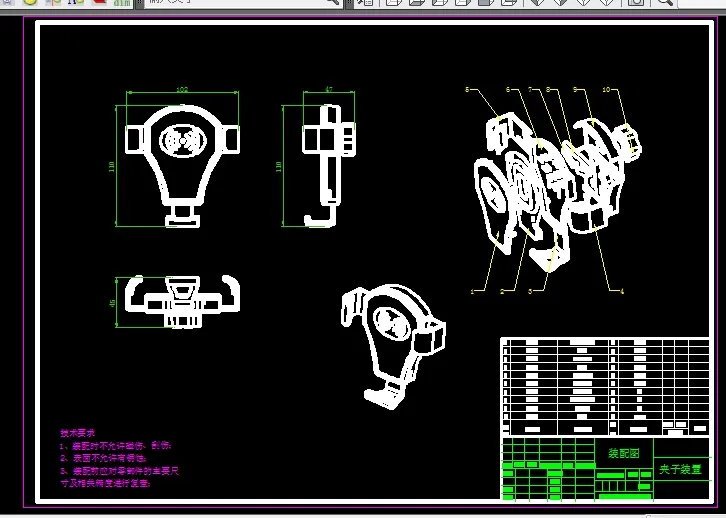
Task: Click part balloon number 10 label
Action: coord(607,89)
